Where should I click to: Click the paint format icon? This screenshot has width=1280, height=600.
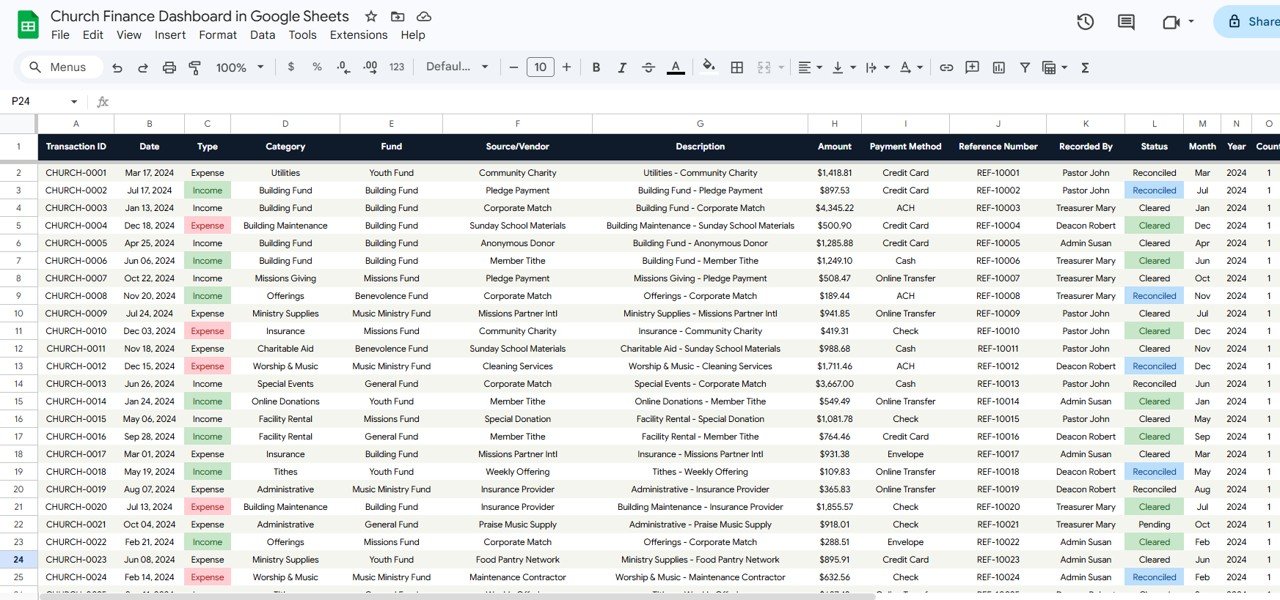(195, 67)
